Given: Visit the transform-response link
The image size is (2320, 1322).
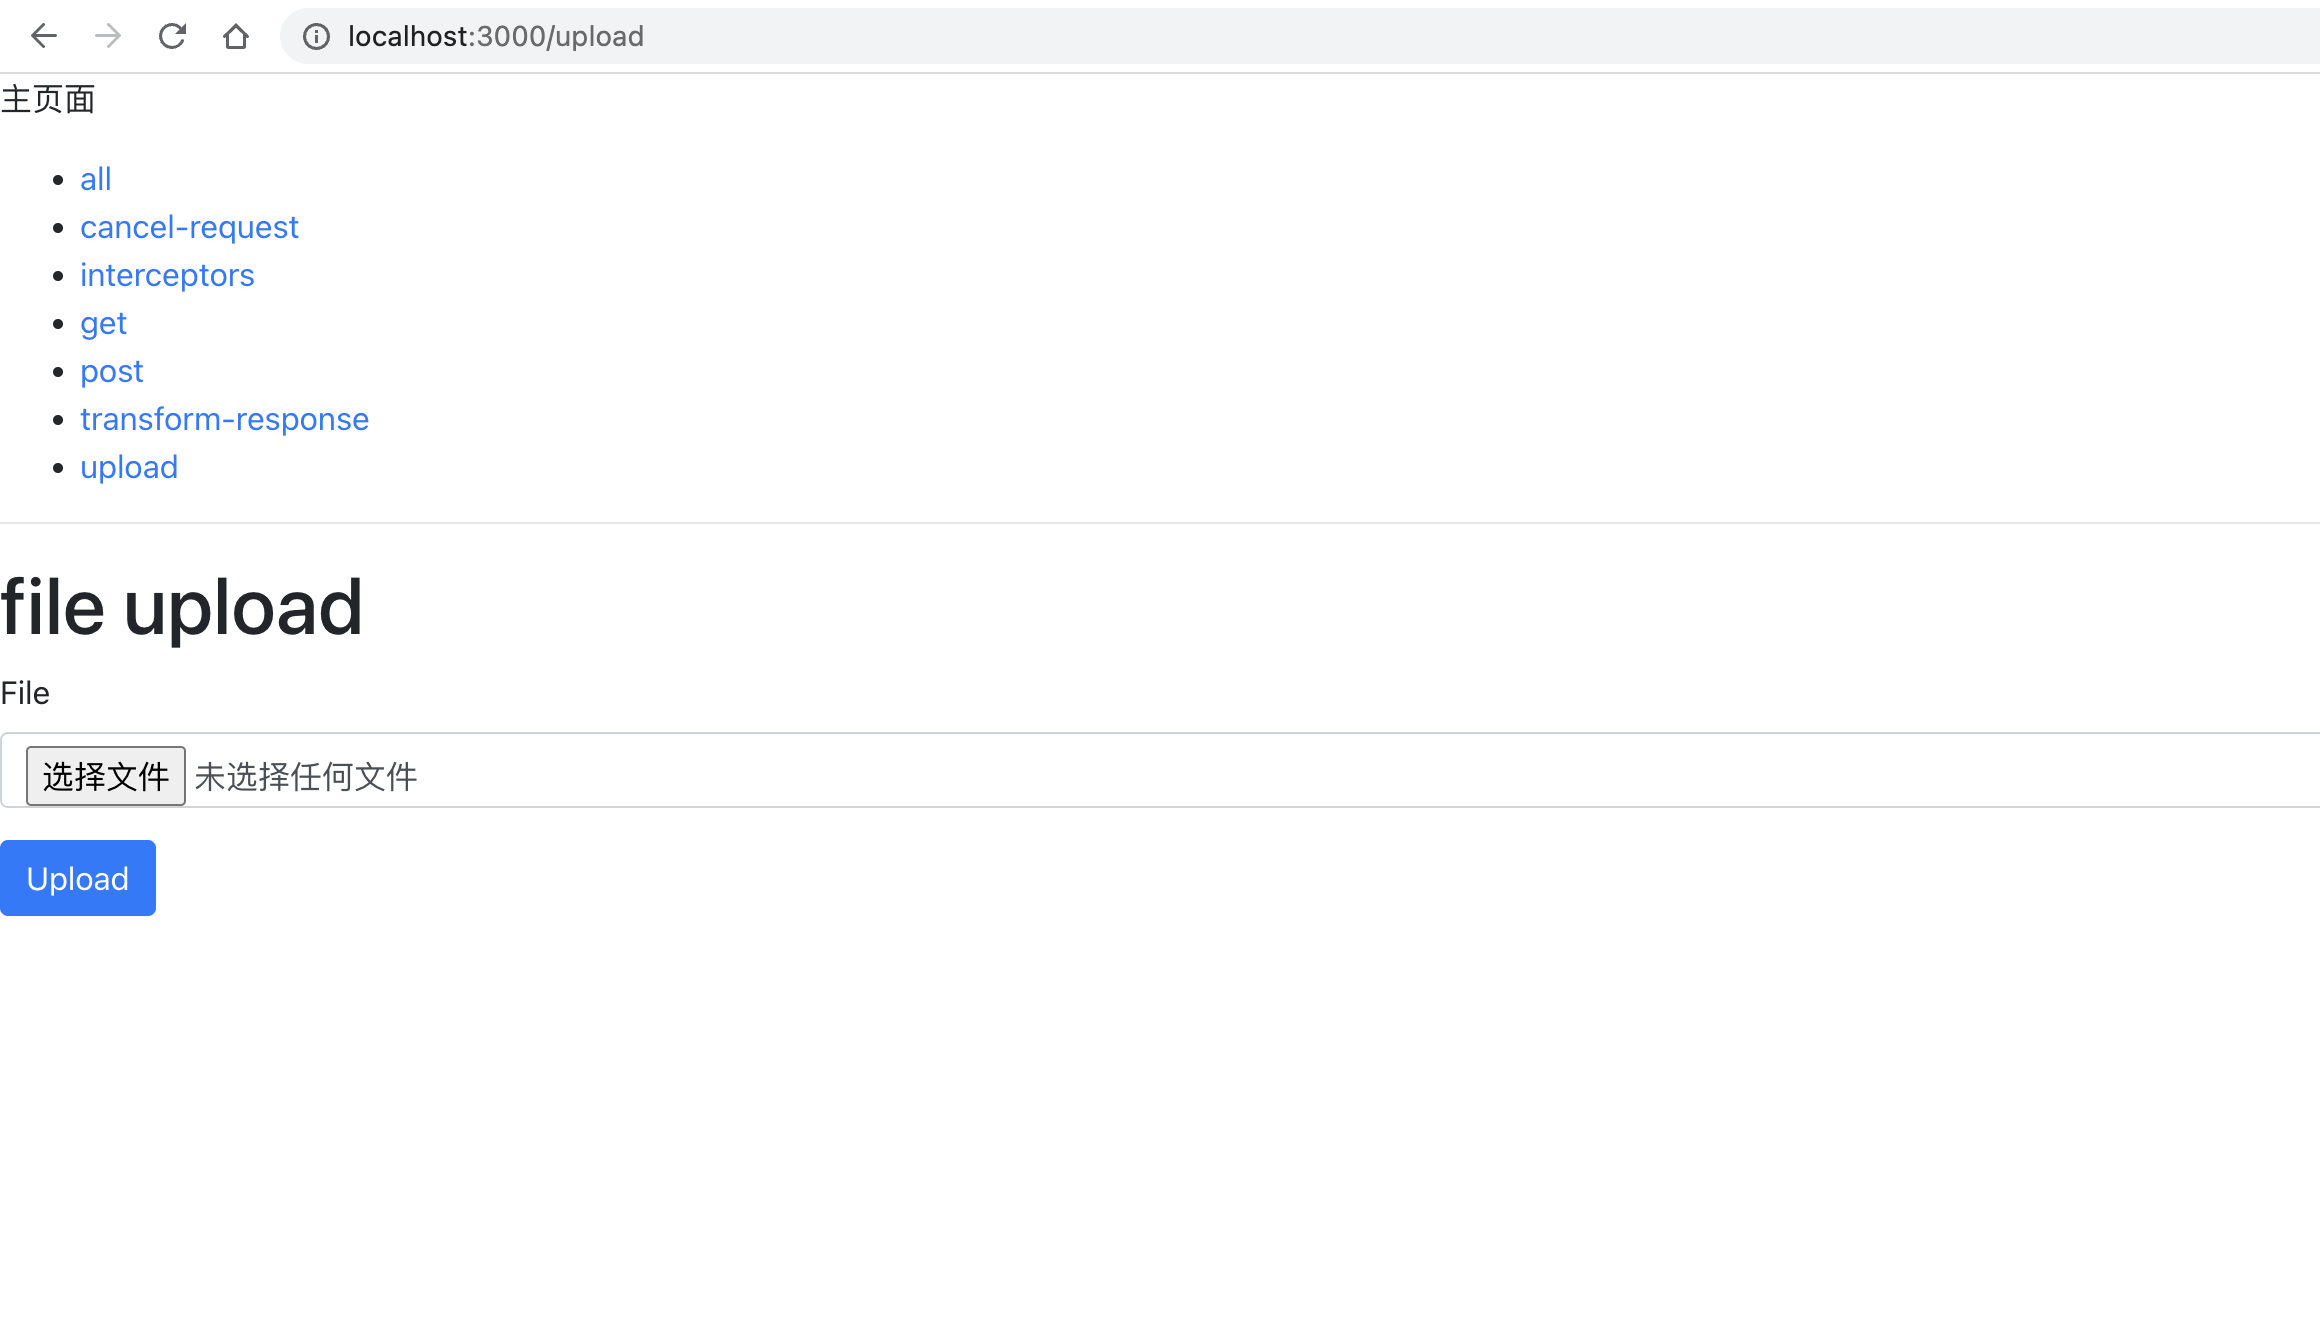Looking at the screenshot, I should click(224, 419).
